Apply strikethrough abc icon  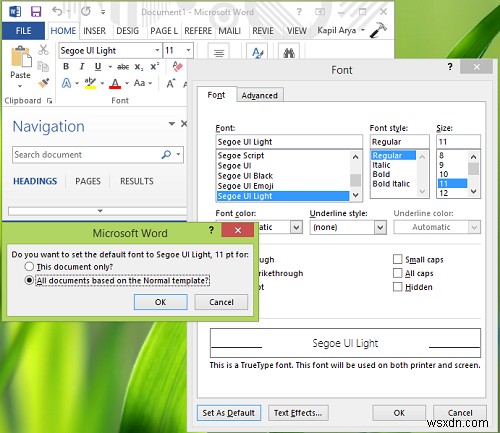123,67
